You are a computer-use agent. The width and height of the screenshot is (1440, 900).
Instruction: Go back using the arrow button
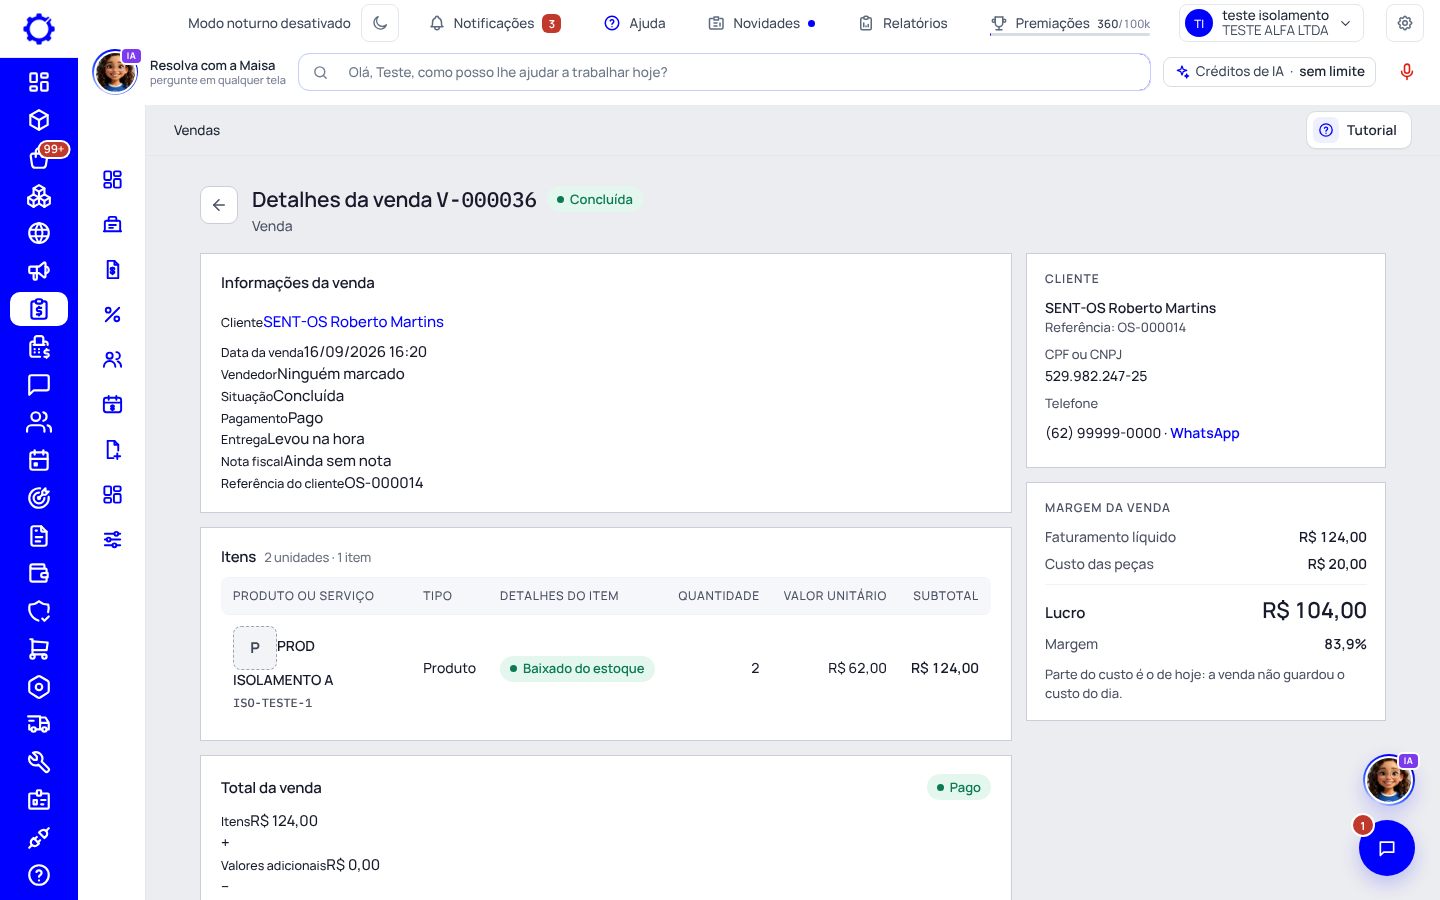pos(219,205)
